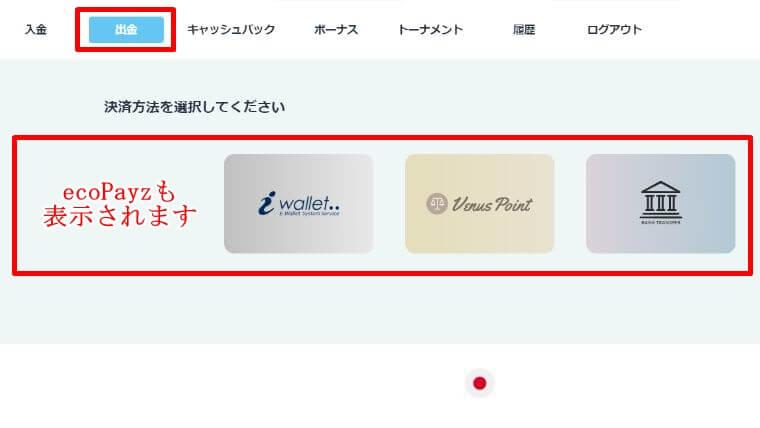Click ログアウト to log out
The width and height of the screenshot is (760, 428).
coord(614,30)
